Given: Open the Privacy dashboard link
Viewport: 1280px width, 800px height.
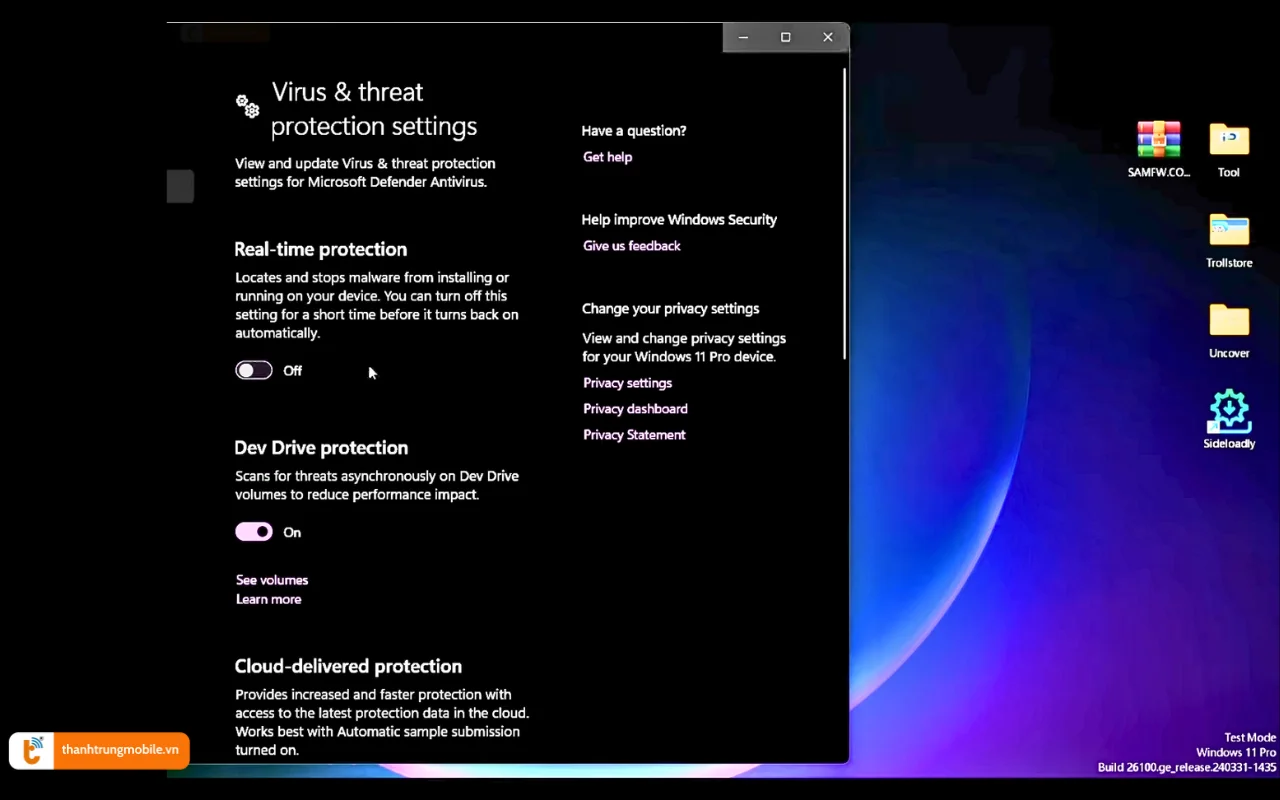Looking at the screenshot, I should tap(635, 409).
